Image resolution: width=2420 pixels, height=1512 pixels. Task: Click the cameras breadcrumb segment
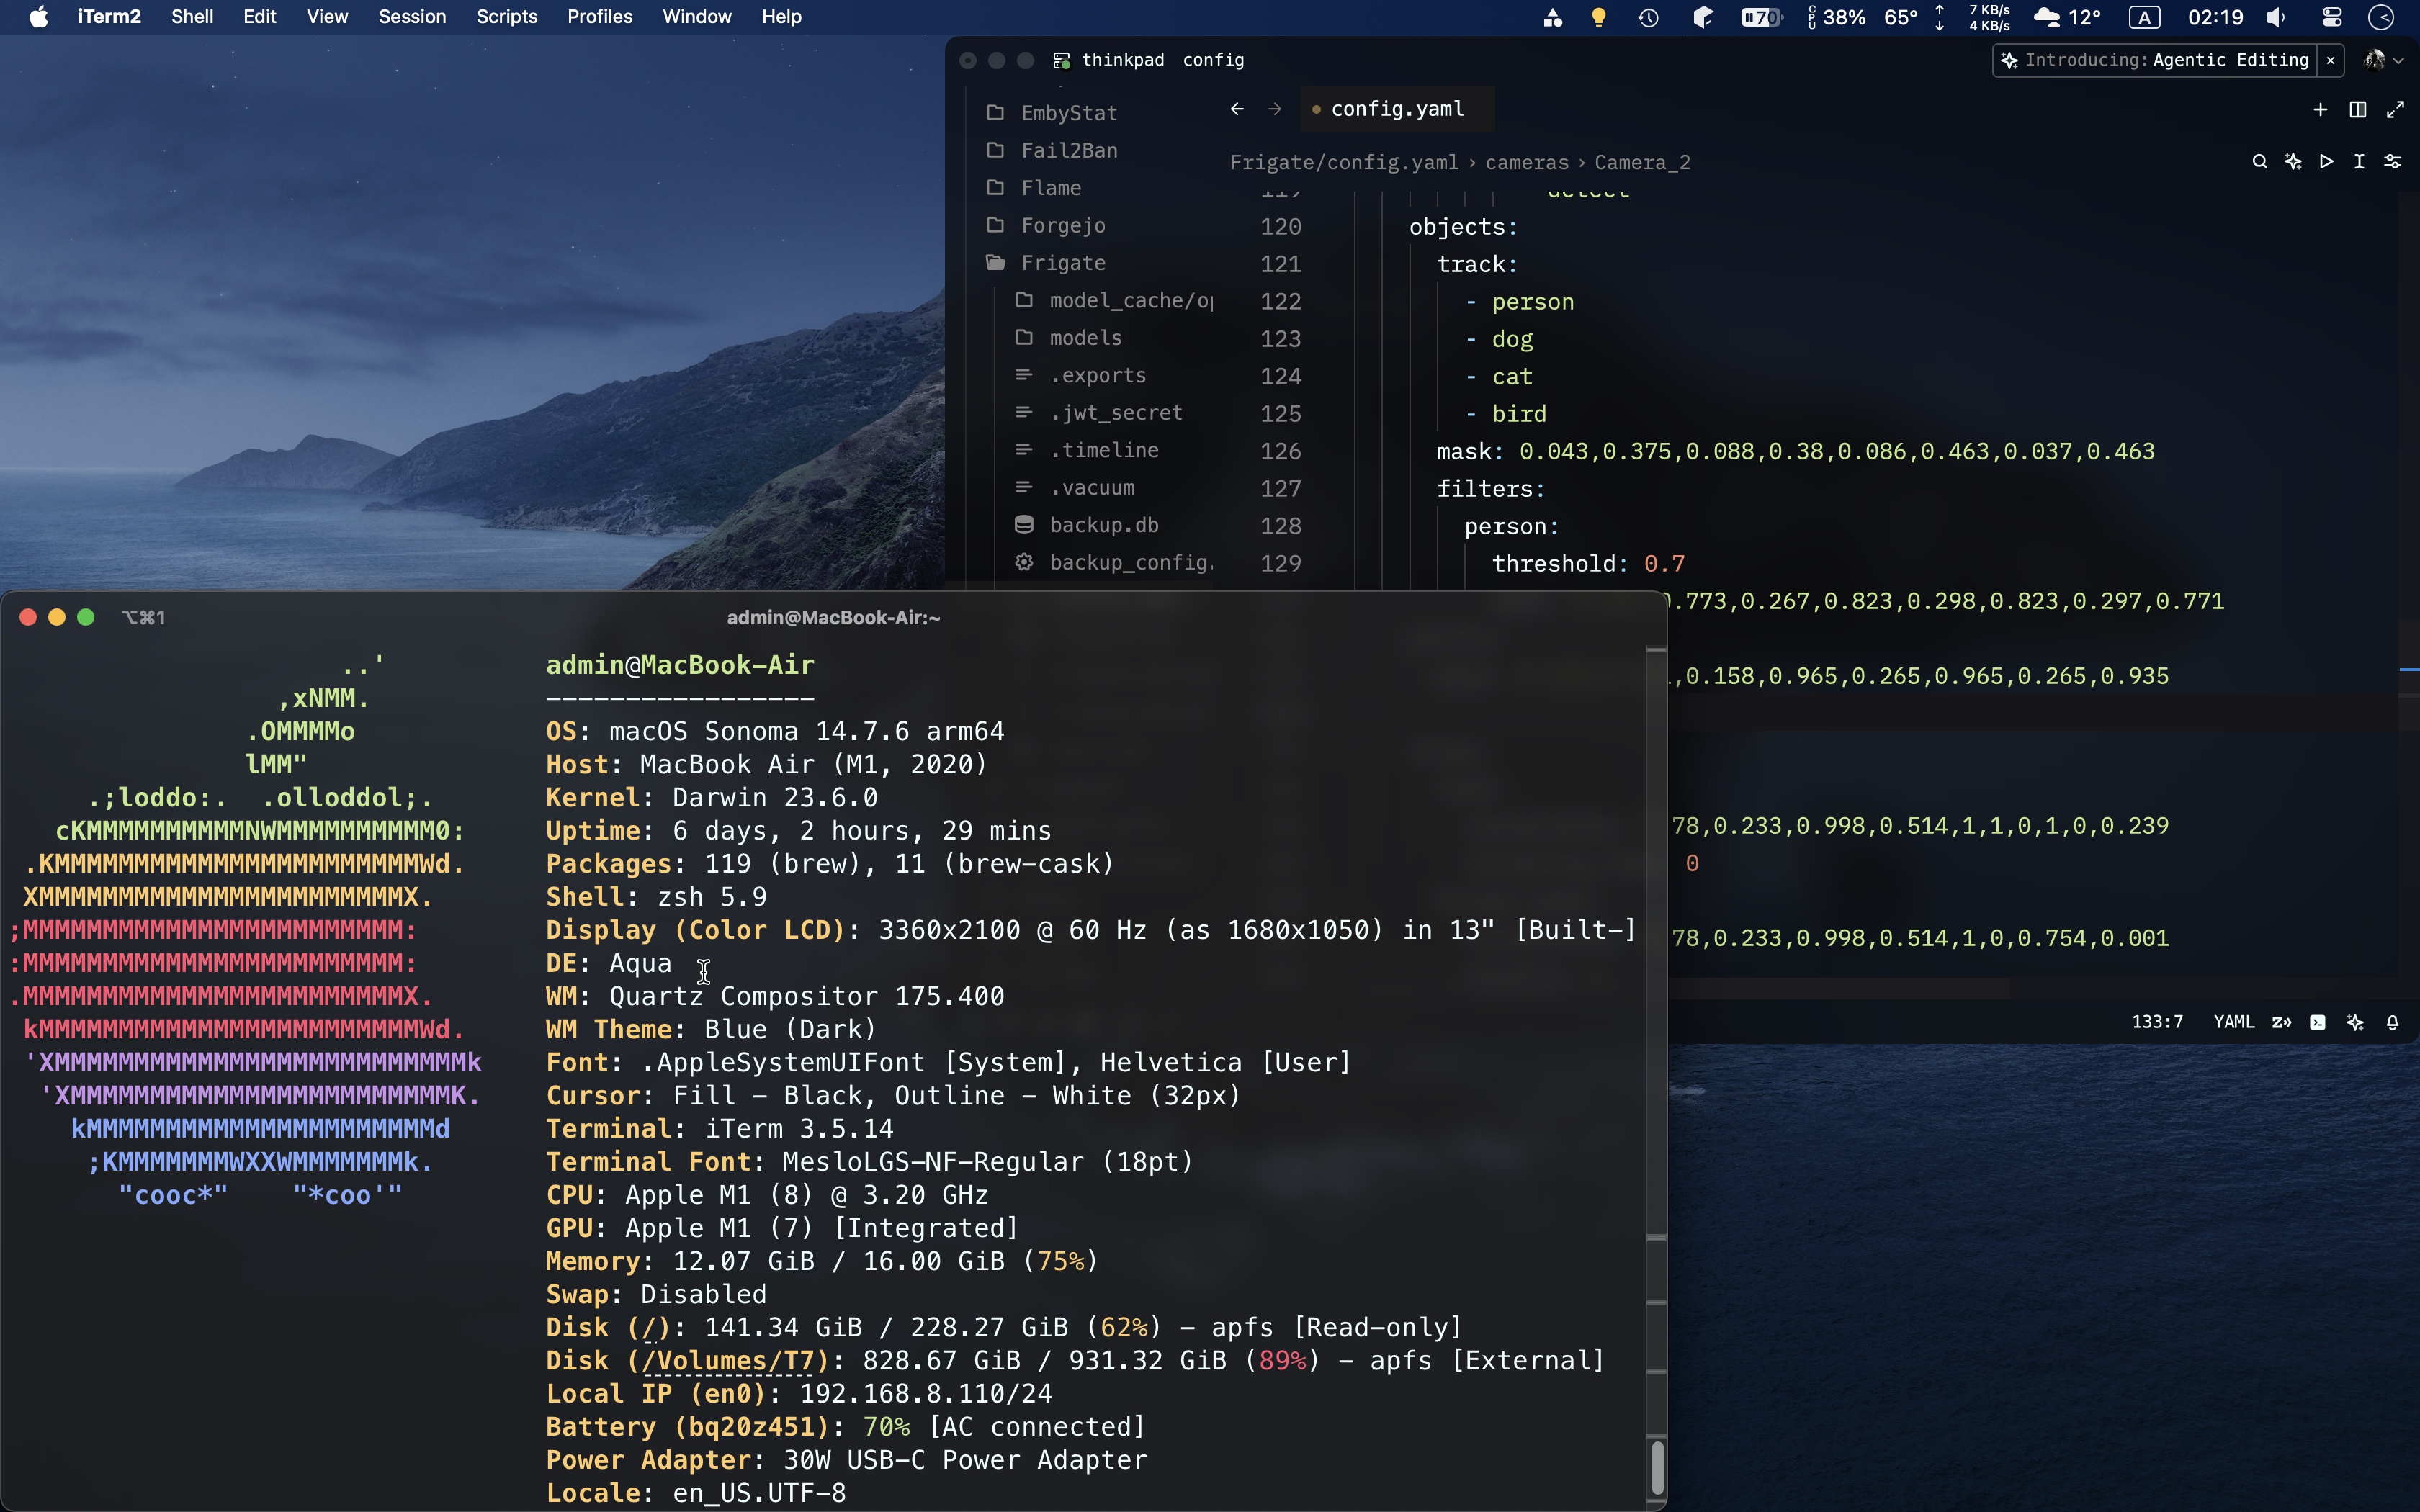pyautogui.click(x=1526, y=163)
